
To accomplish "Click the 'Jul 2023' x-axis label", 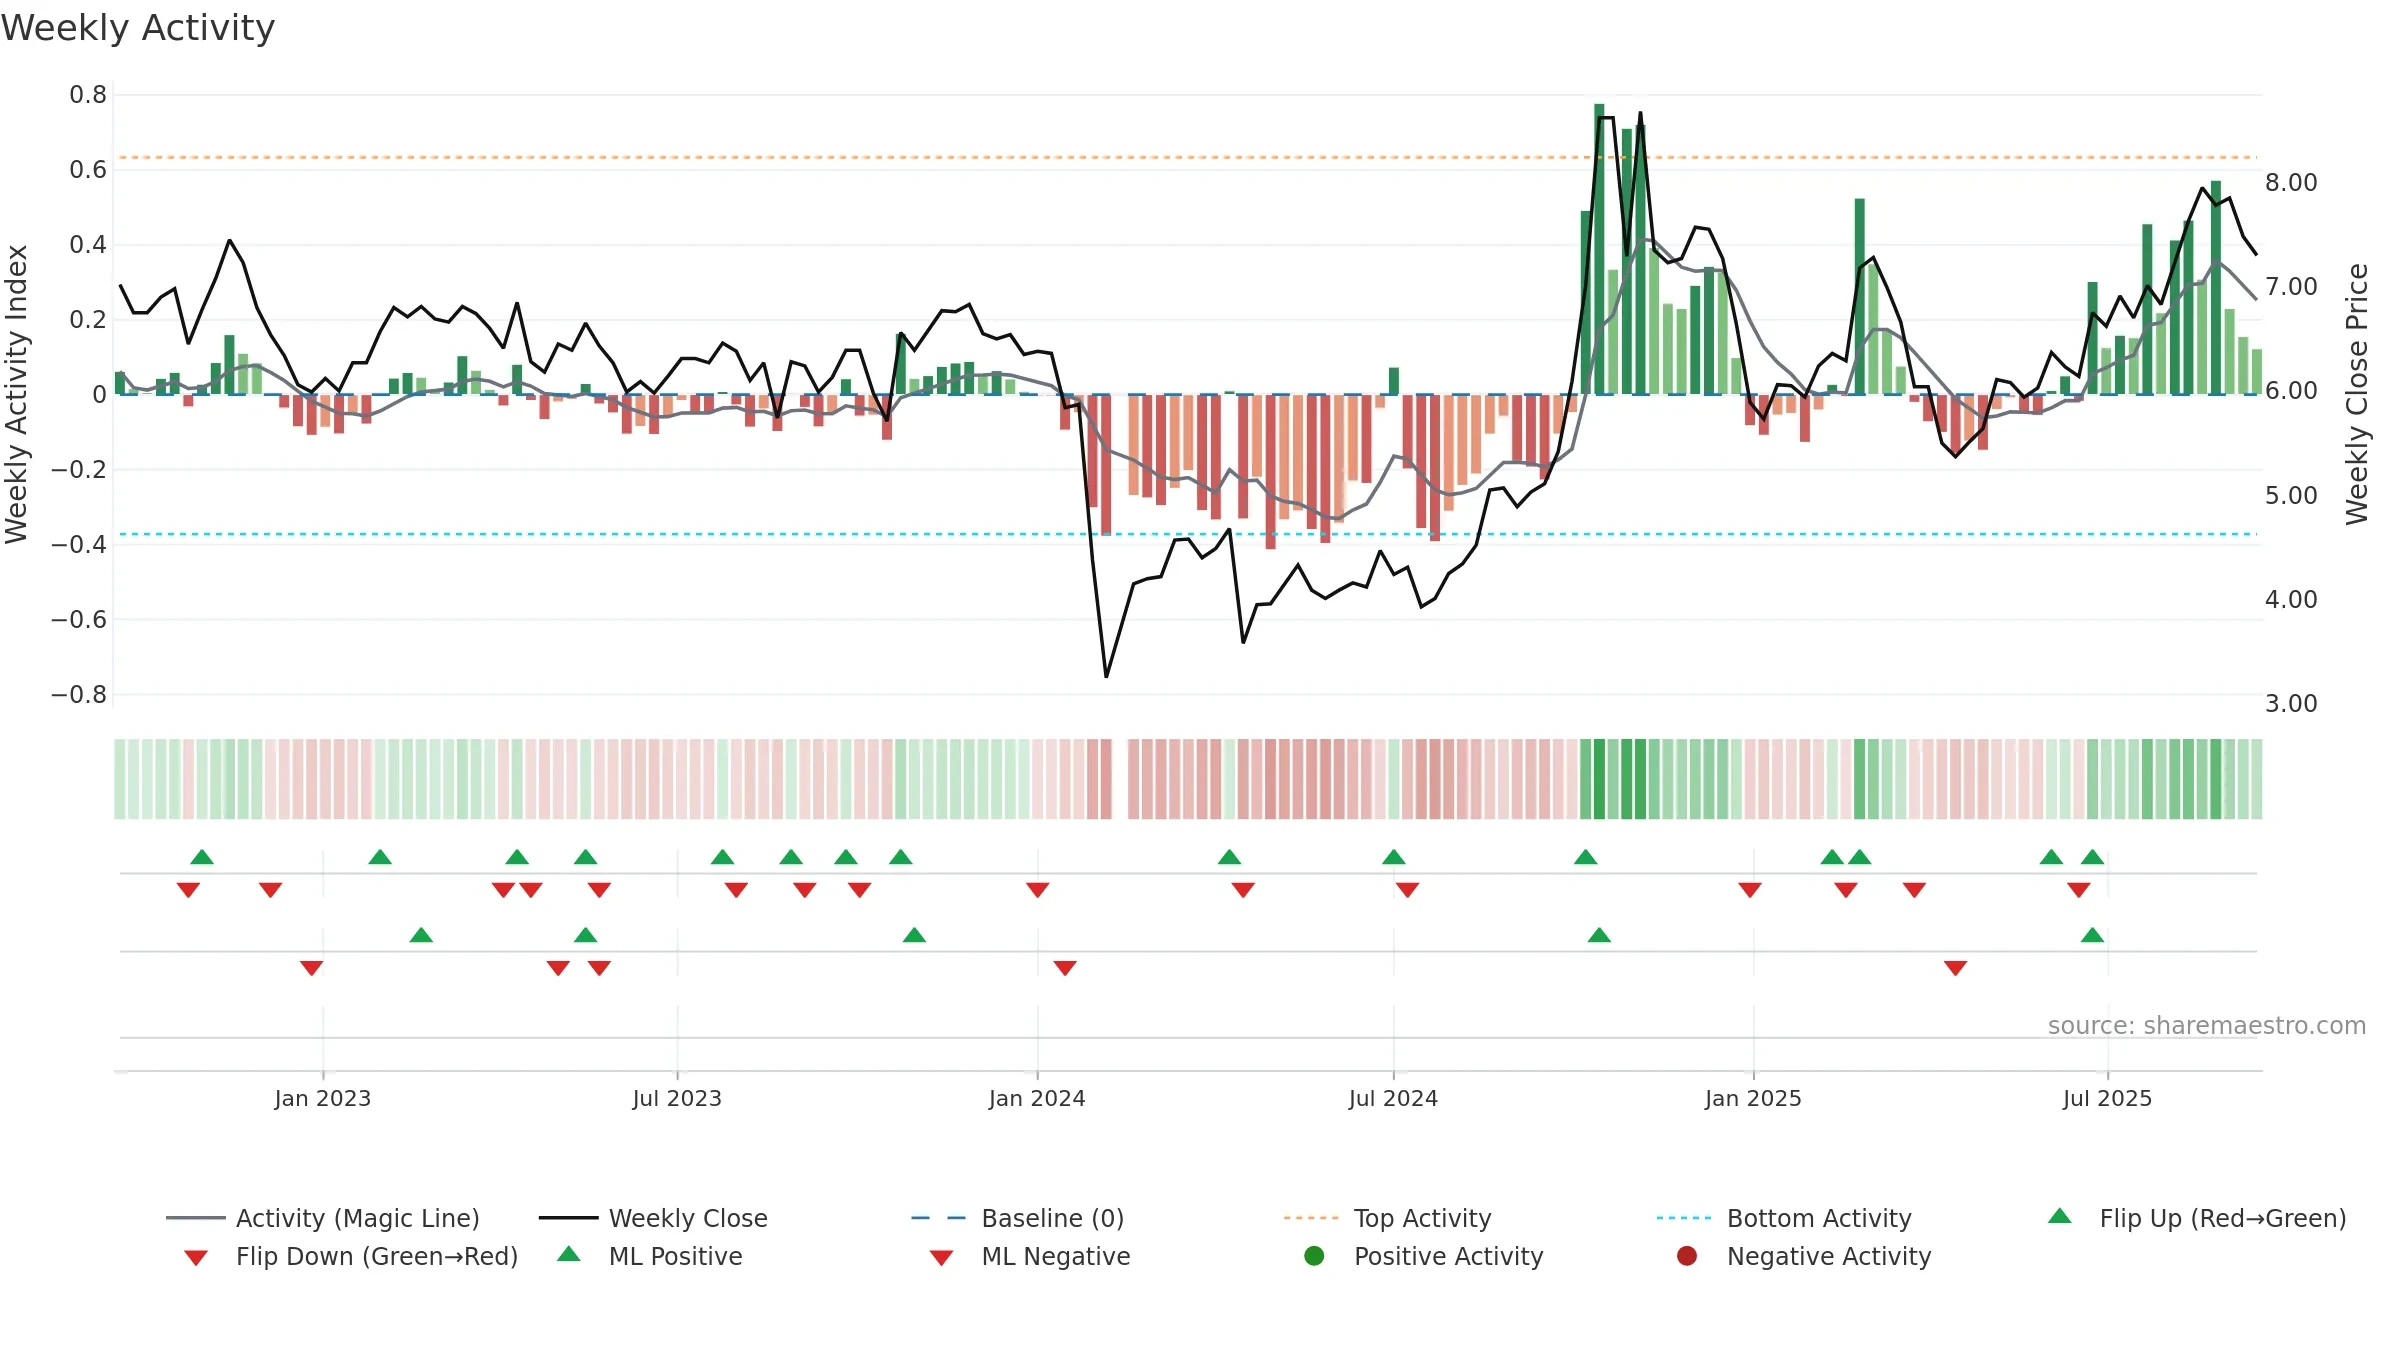I will point(677,1098).
